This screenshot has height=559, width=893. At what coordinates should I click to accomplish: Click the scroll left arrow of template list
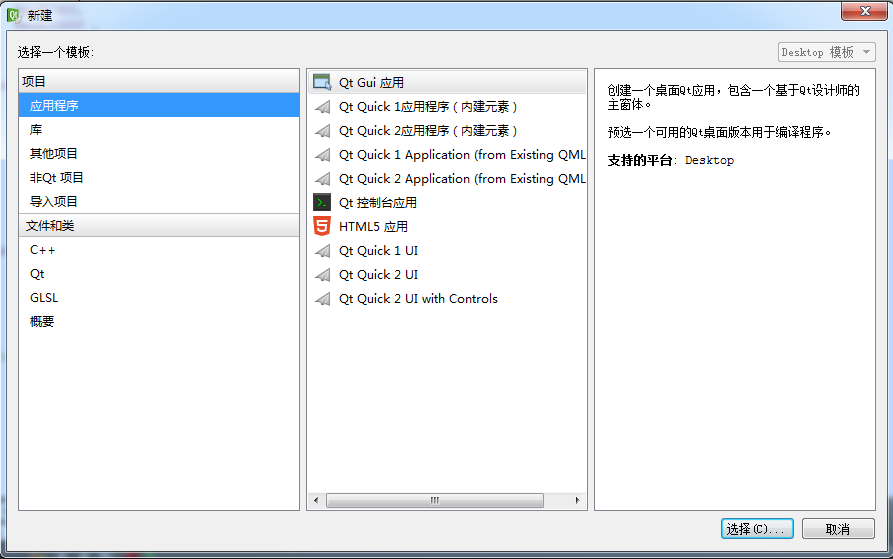pyautogui.click(x=316, y=500)
